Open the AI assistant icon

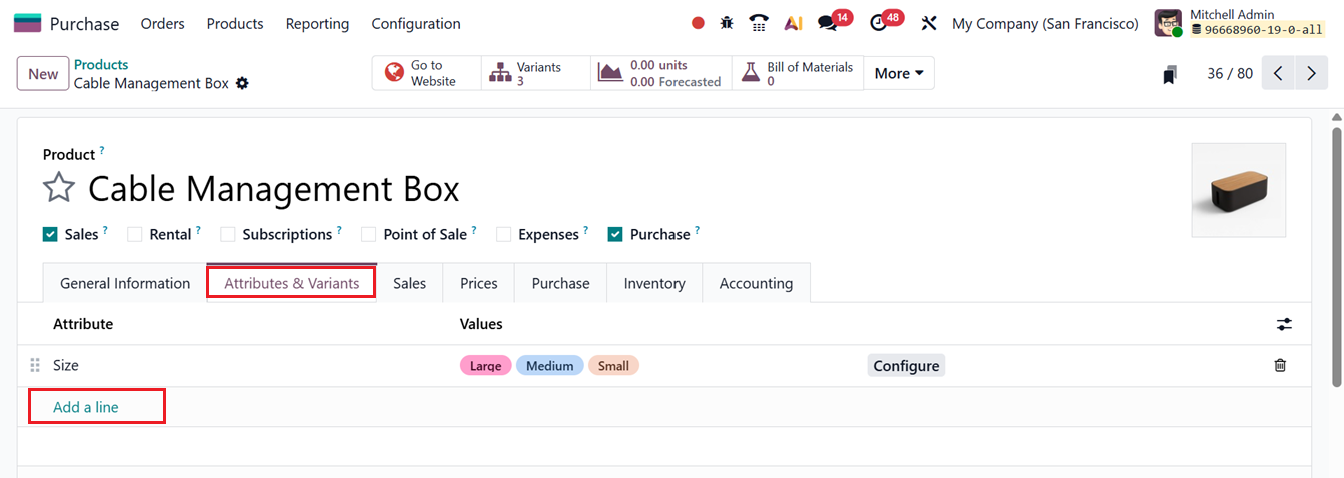pos(793,23)
